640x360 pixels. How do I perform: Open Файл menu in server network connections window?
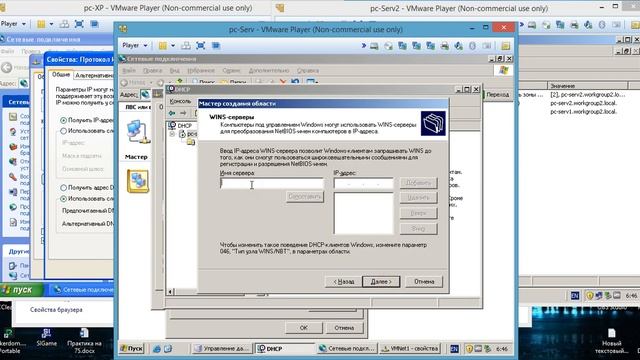[129, 70]
